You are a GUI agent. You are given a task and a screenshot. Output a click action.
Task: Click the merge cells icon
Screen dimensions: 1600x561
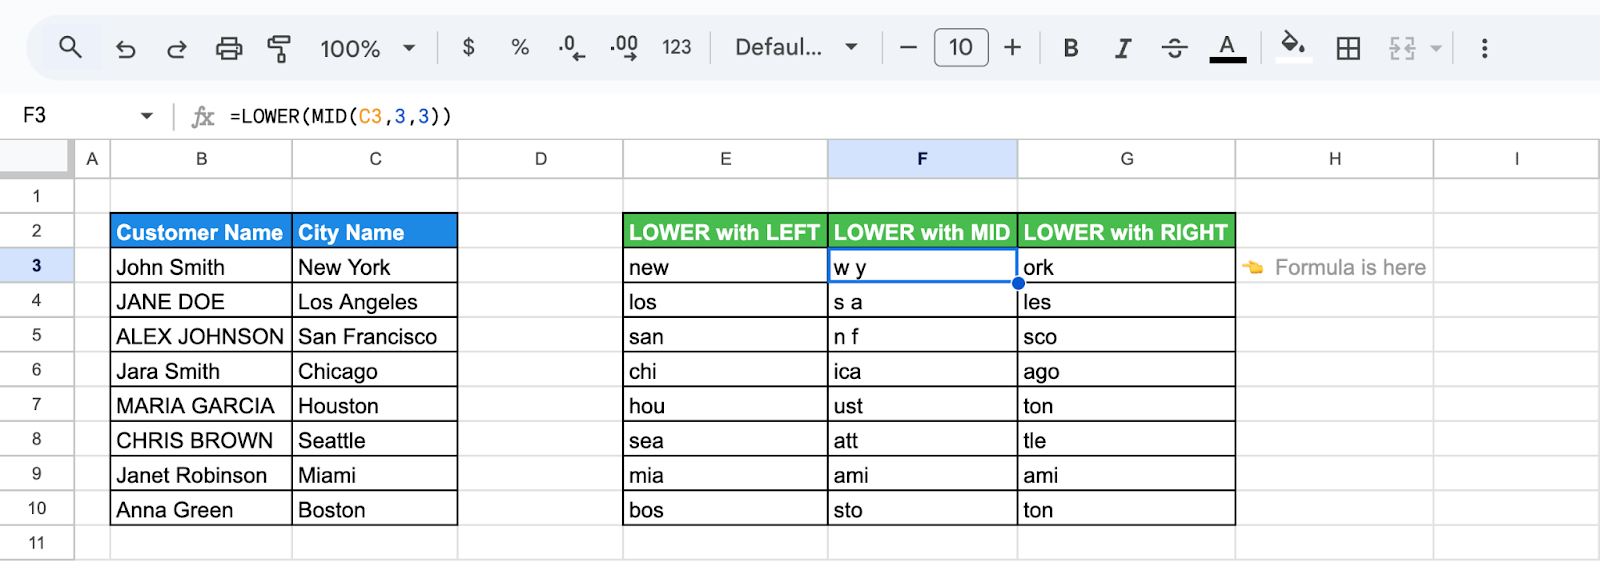click(1402, 48)
